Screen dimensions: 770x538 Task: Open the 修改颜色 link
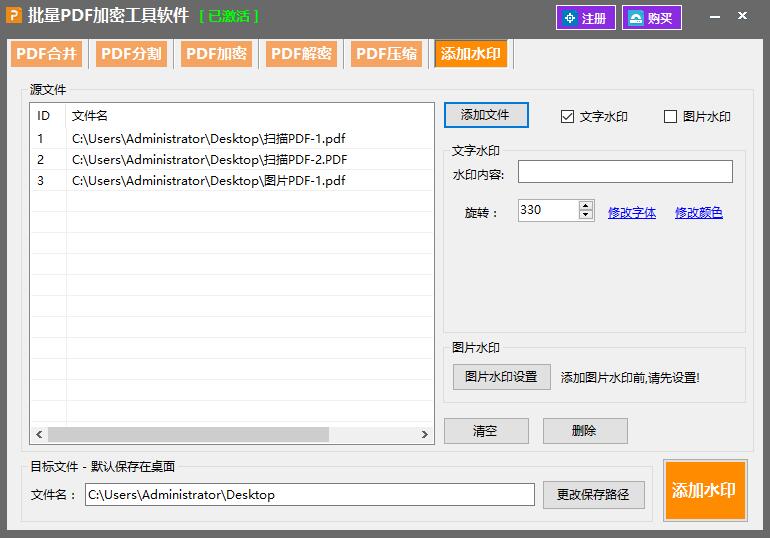click(698, 213)
